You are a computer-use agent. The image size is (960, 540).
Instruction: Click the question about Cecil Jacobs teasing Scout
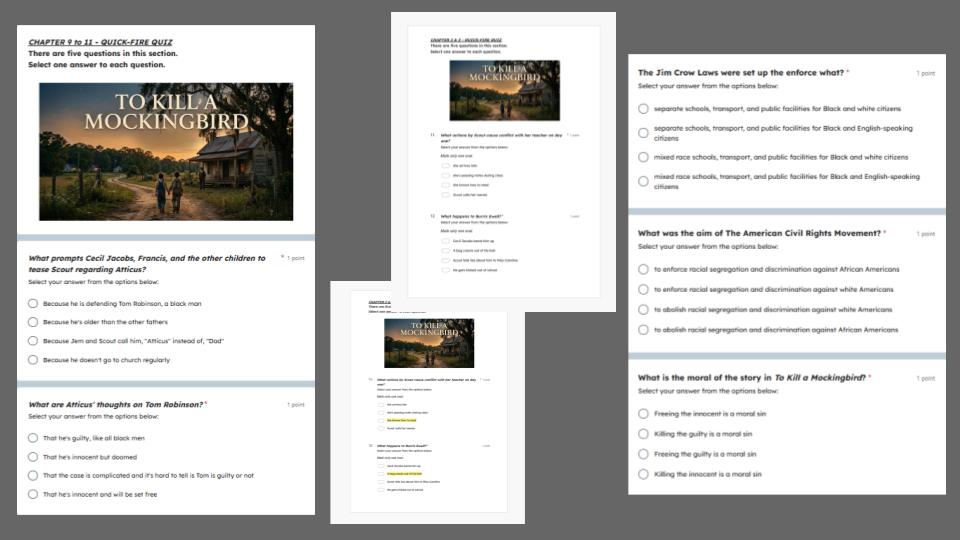tap(147, 264)
